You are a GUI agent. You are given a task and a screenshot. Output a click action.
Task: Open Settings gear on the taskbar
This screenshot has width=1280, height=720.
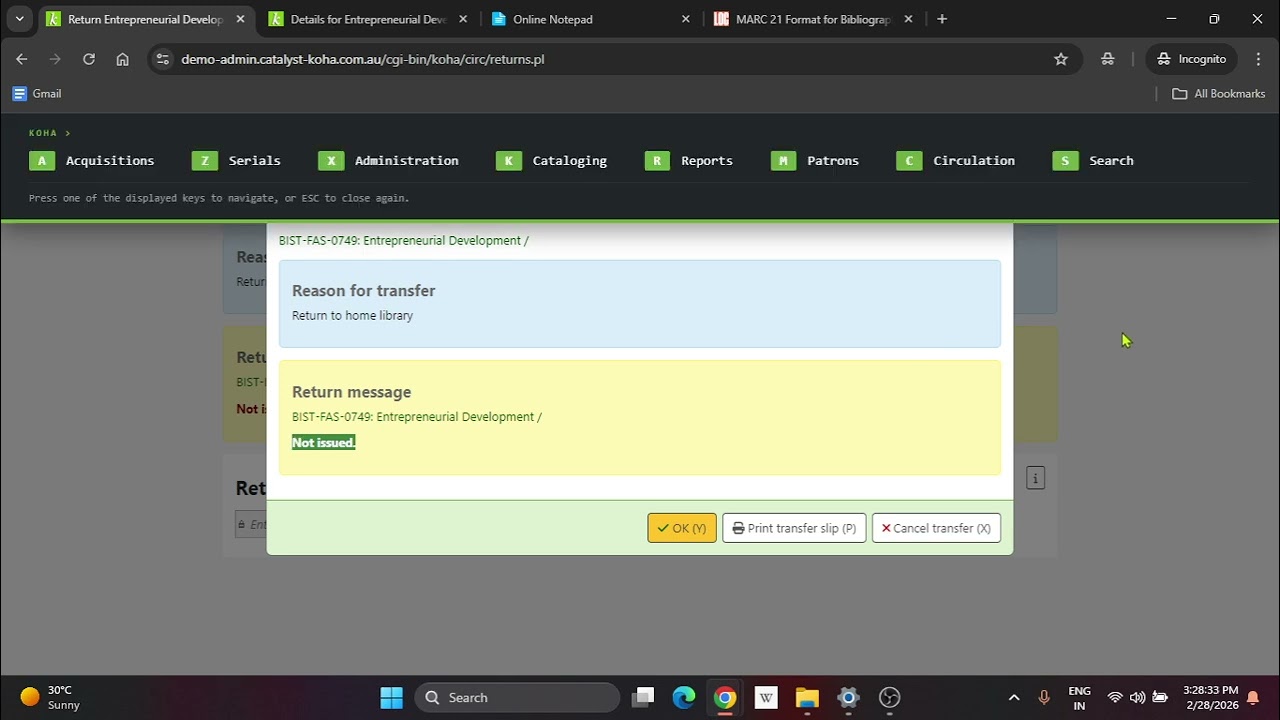point(848,697)
